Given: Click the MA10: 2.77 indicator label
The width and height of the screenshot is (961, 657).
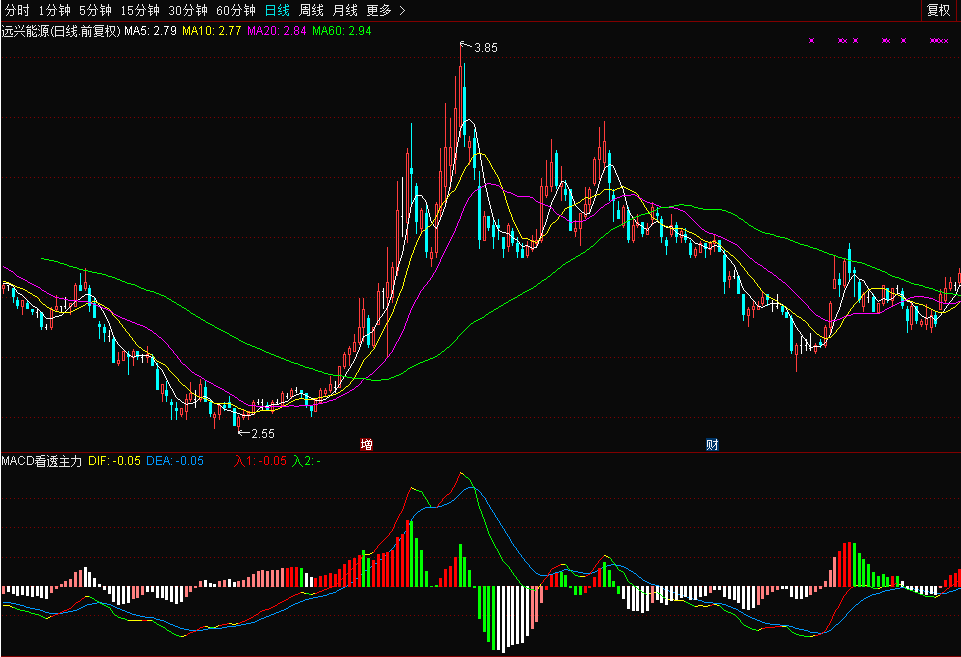Looking at the screenshot, I should pyautogui.click(x=211, y=31).
